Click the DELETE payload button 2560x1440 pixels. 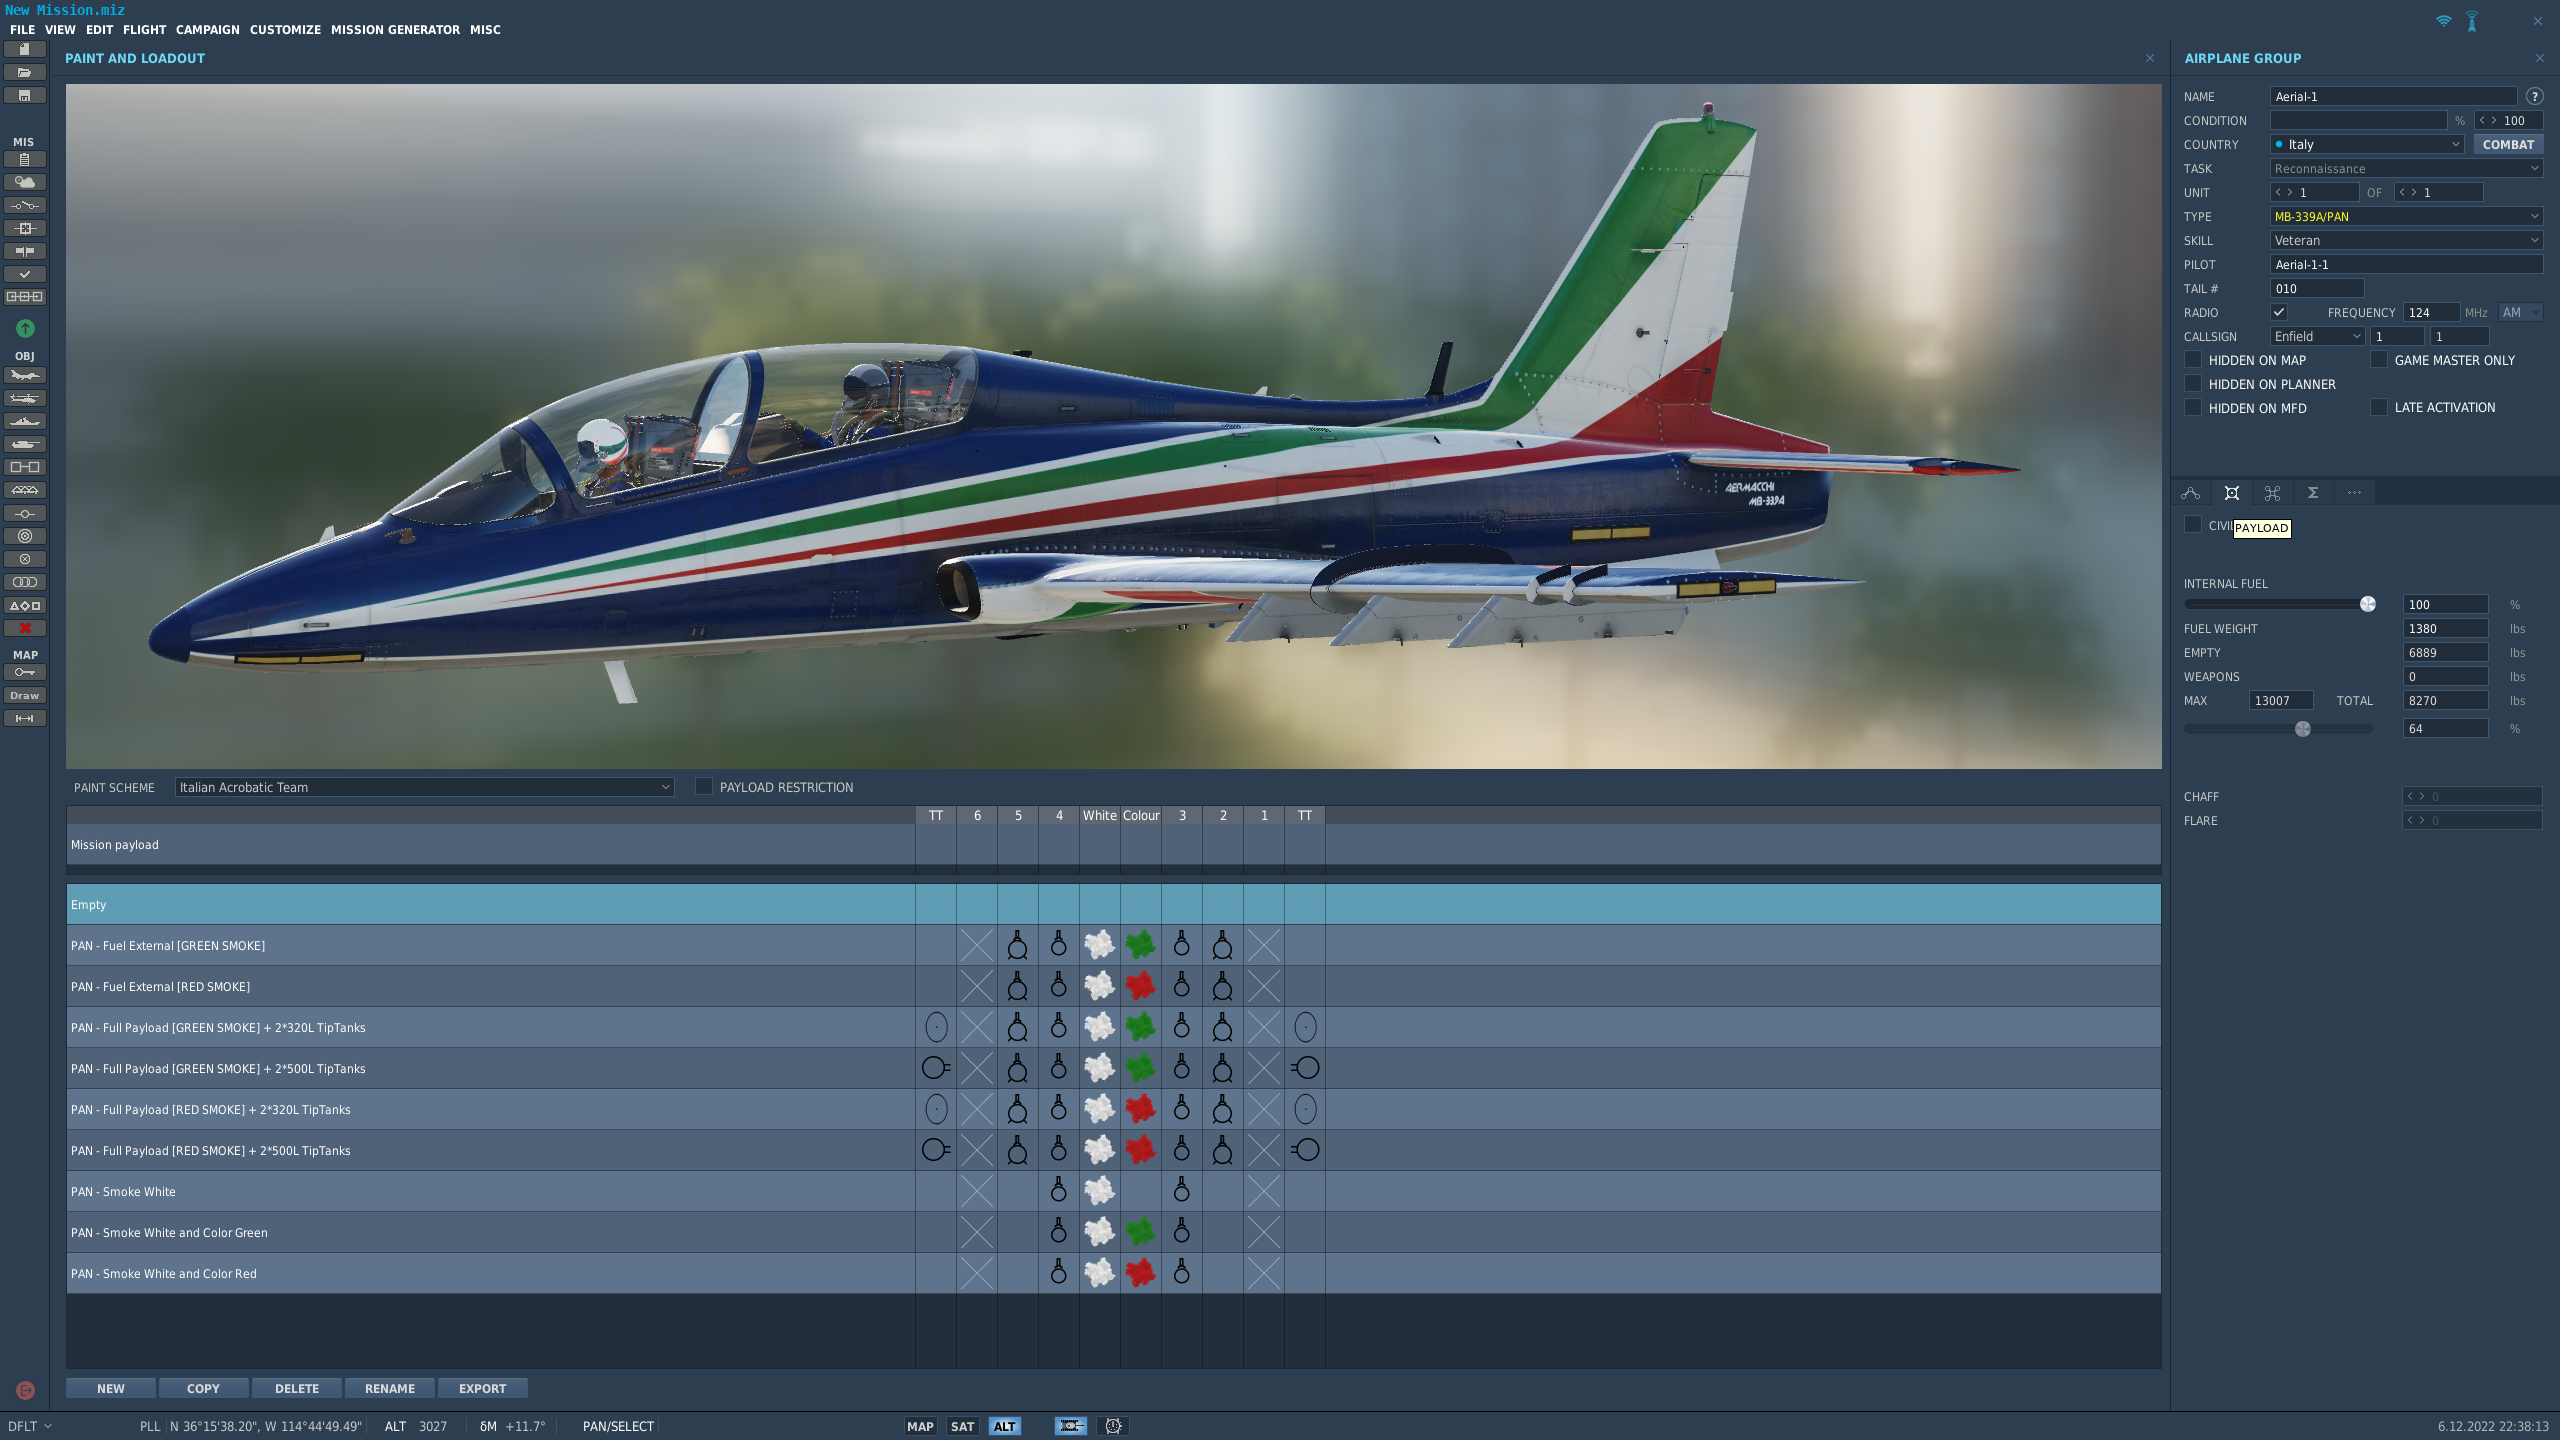coord(297,1388)
